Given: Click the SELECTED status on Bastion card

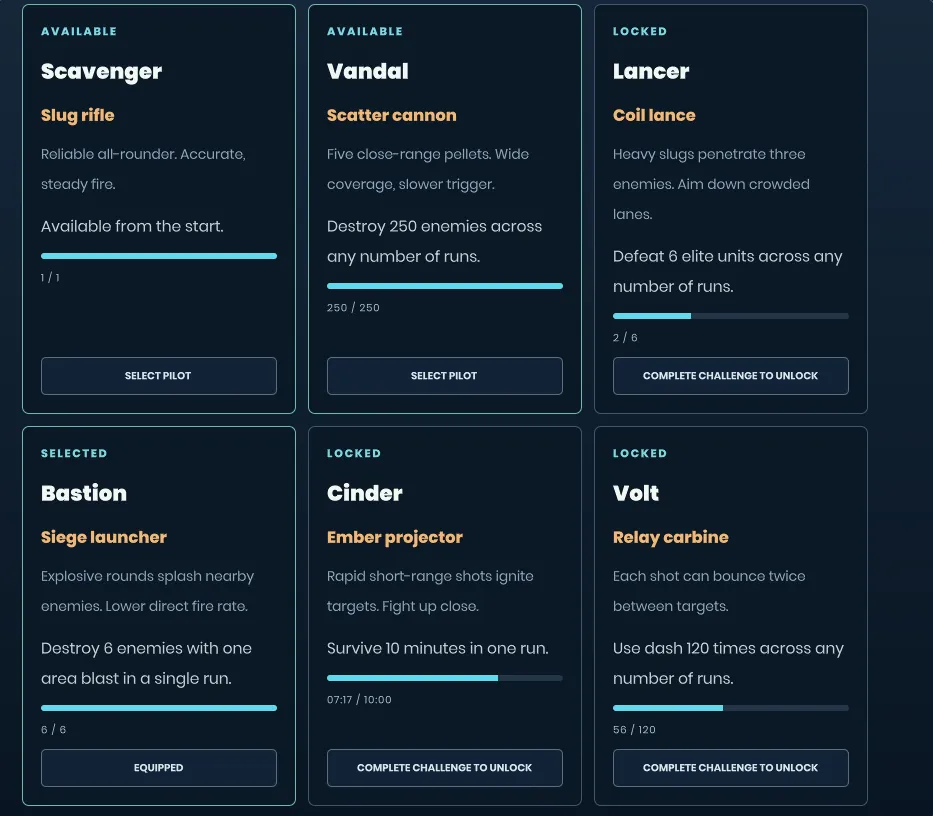Looking at the screenshot, I should coord(74,454).
